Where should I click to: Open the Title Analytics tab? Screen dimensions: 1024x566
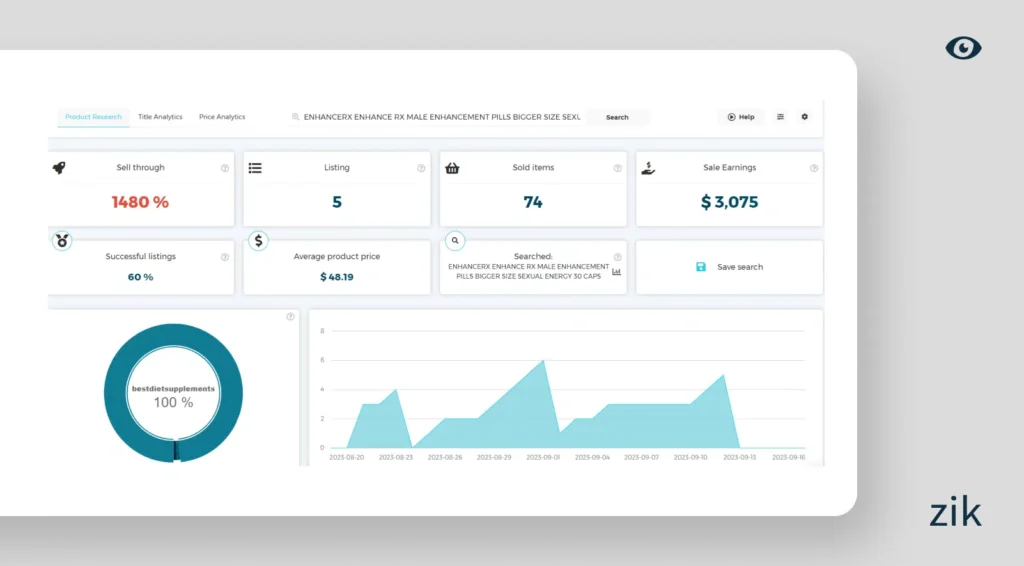click(x=160, y=117)
